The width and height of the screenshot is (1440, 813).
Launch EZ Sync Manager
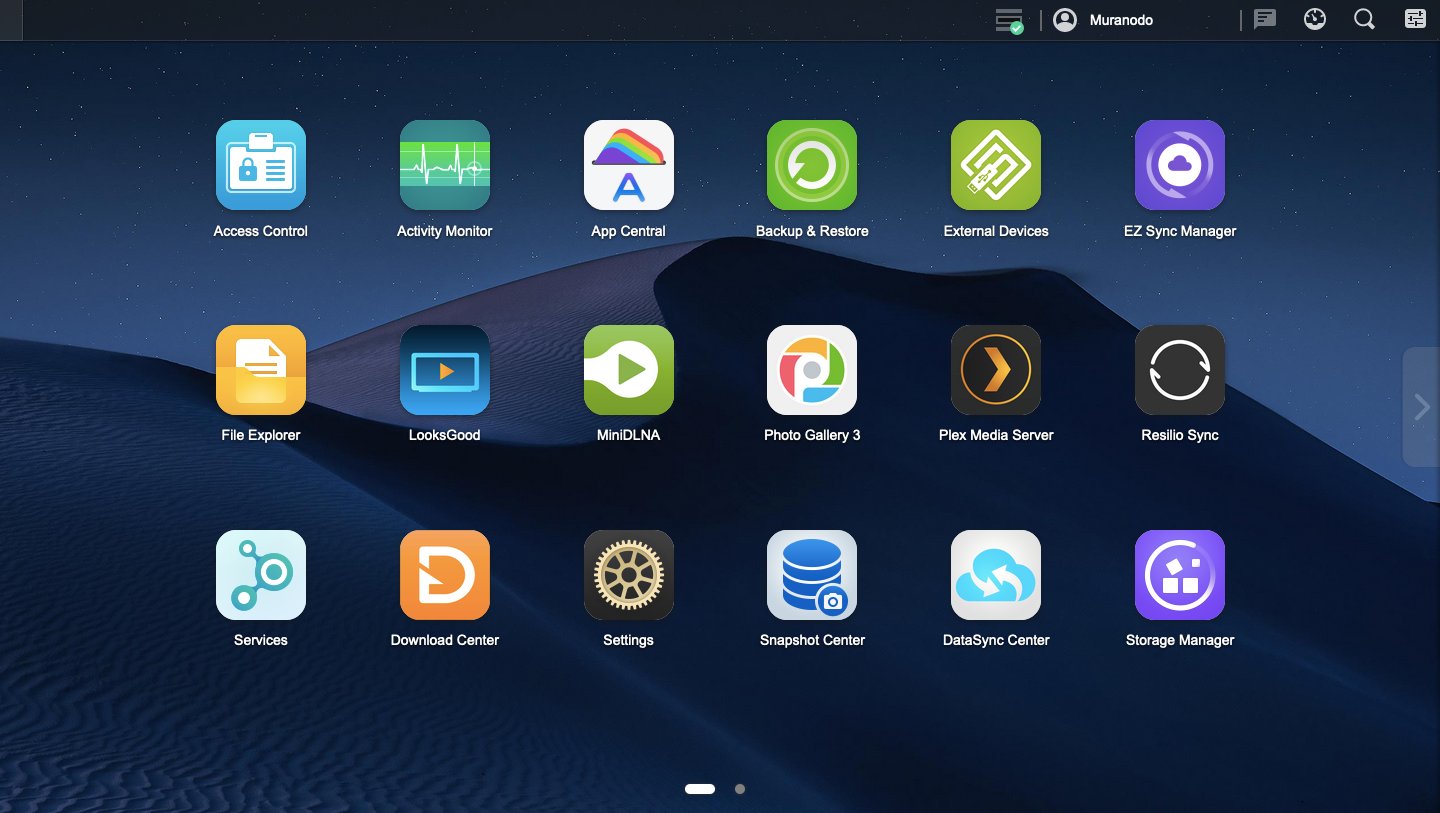tap(1180, 165)
